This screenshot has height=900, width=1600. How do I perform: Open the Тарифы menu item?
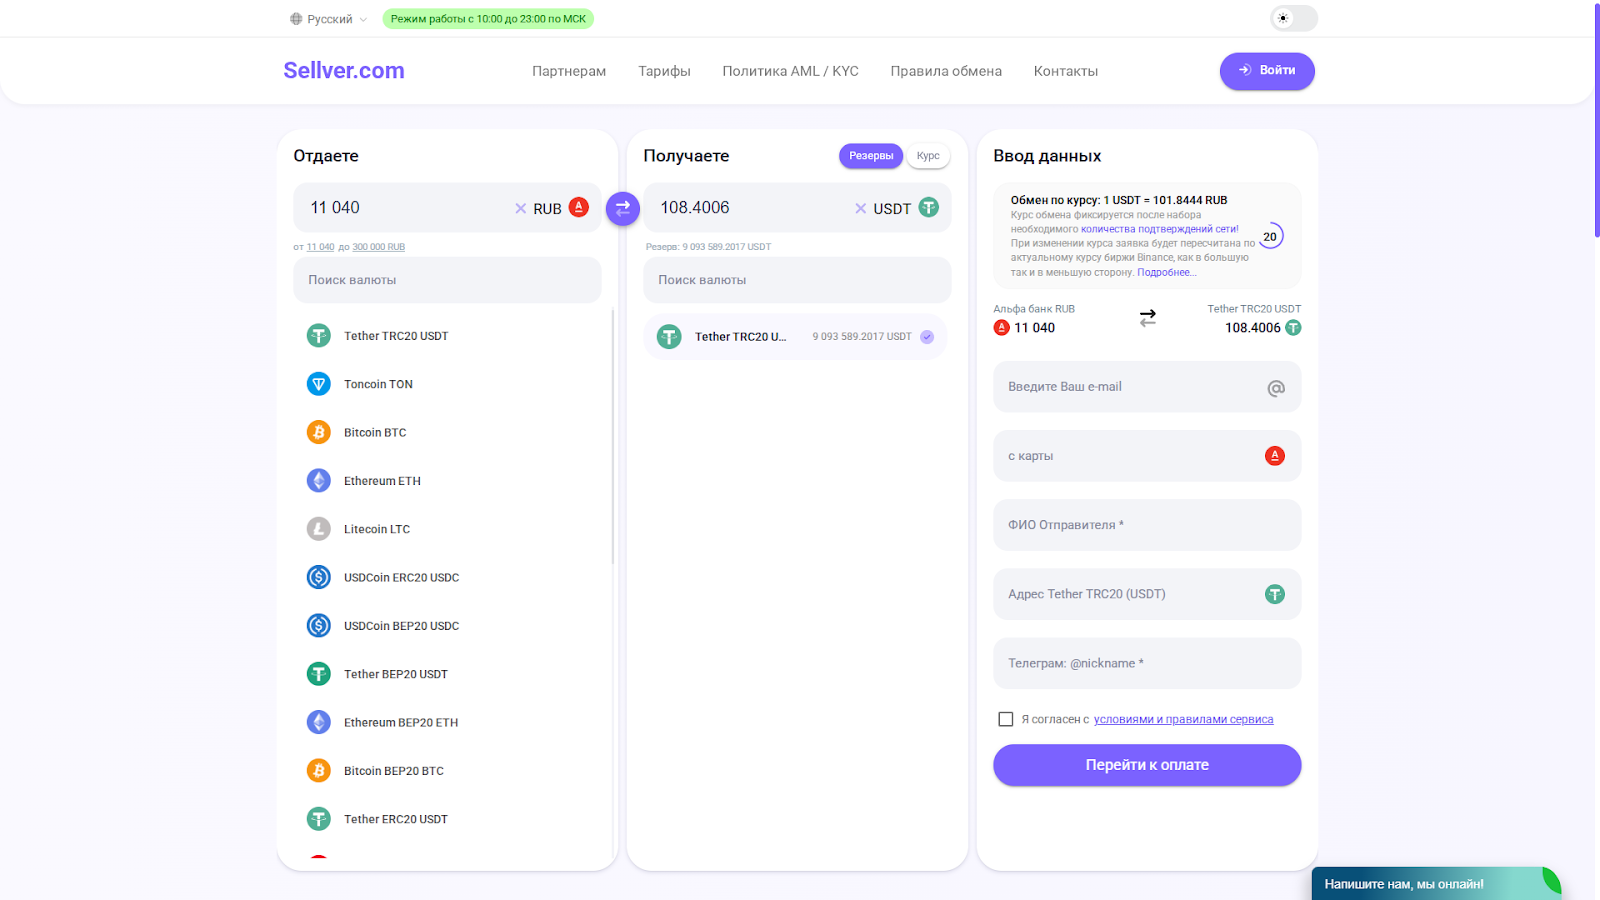click(x=664, y=71)
